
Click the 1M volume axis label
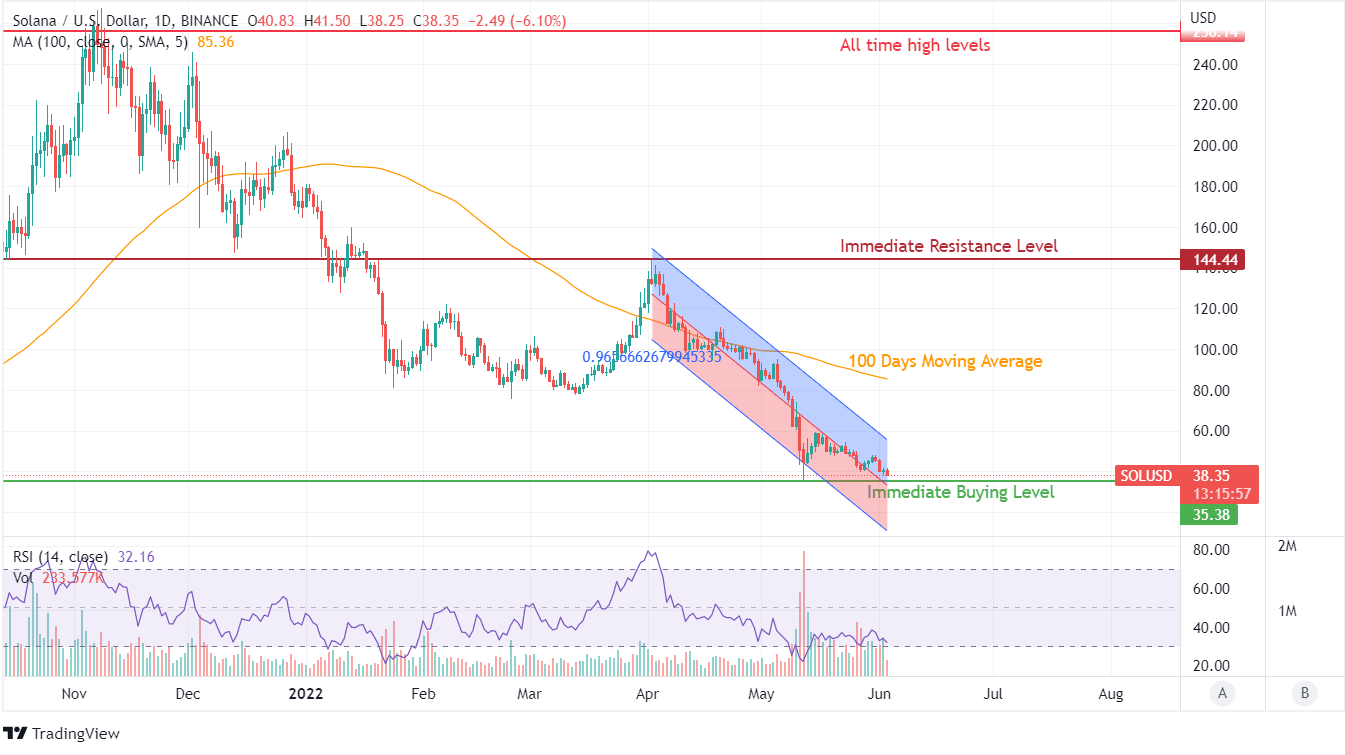[x=1287, y=611]
